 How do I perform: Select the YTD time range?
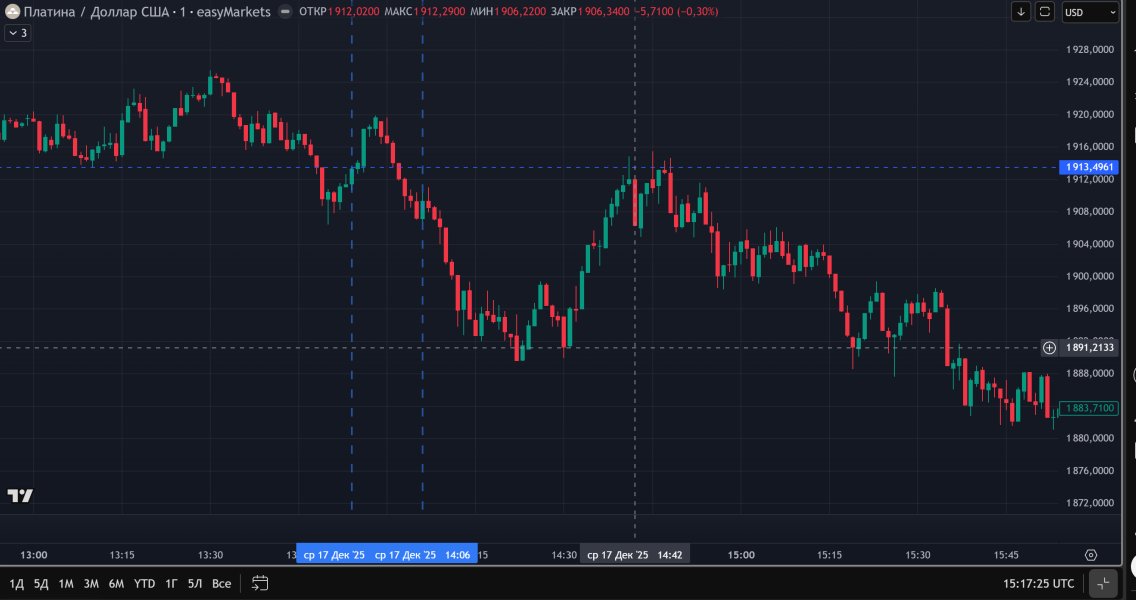pos(144,583)
